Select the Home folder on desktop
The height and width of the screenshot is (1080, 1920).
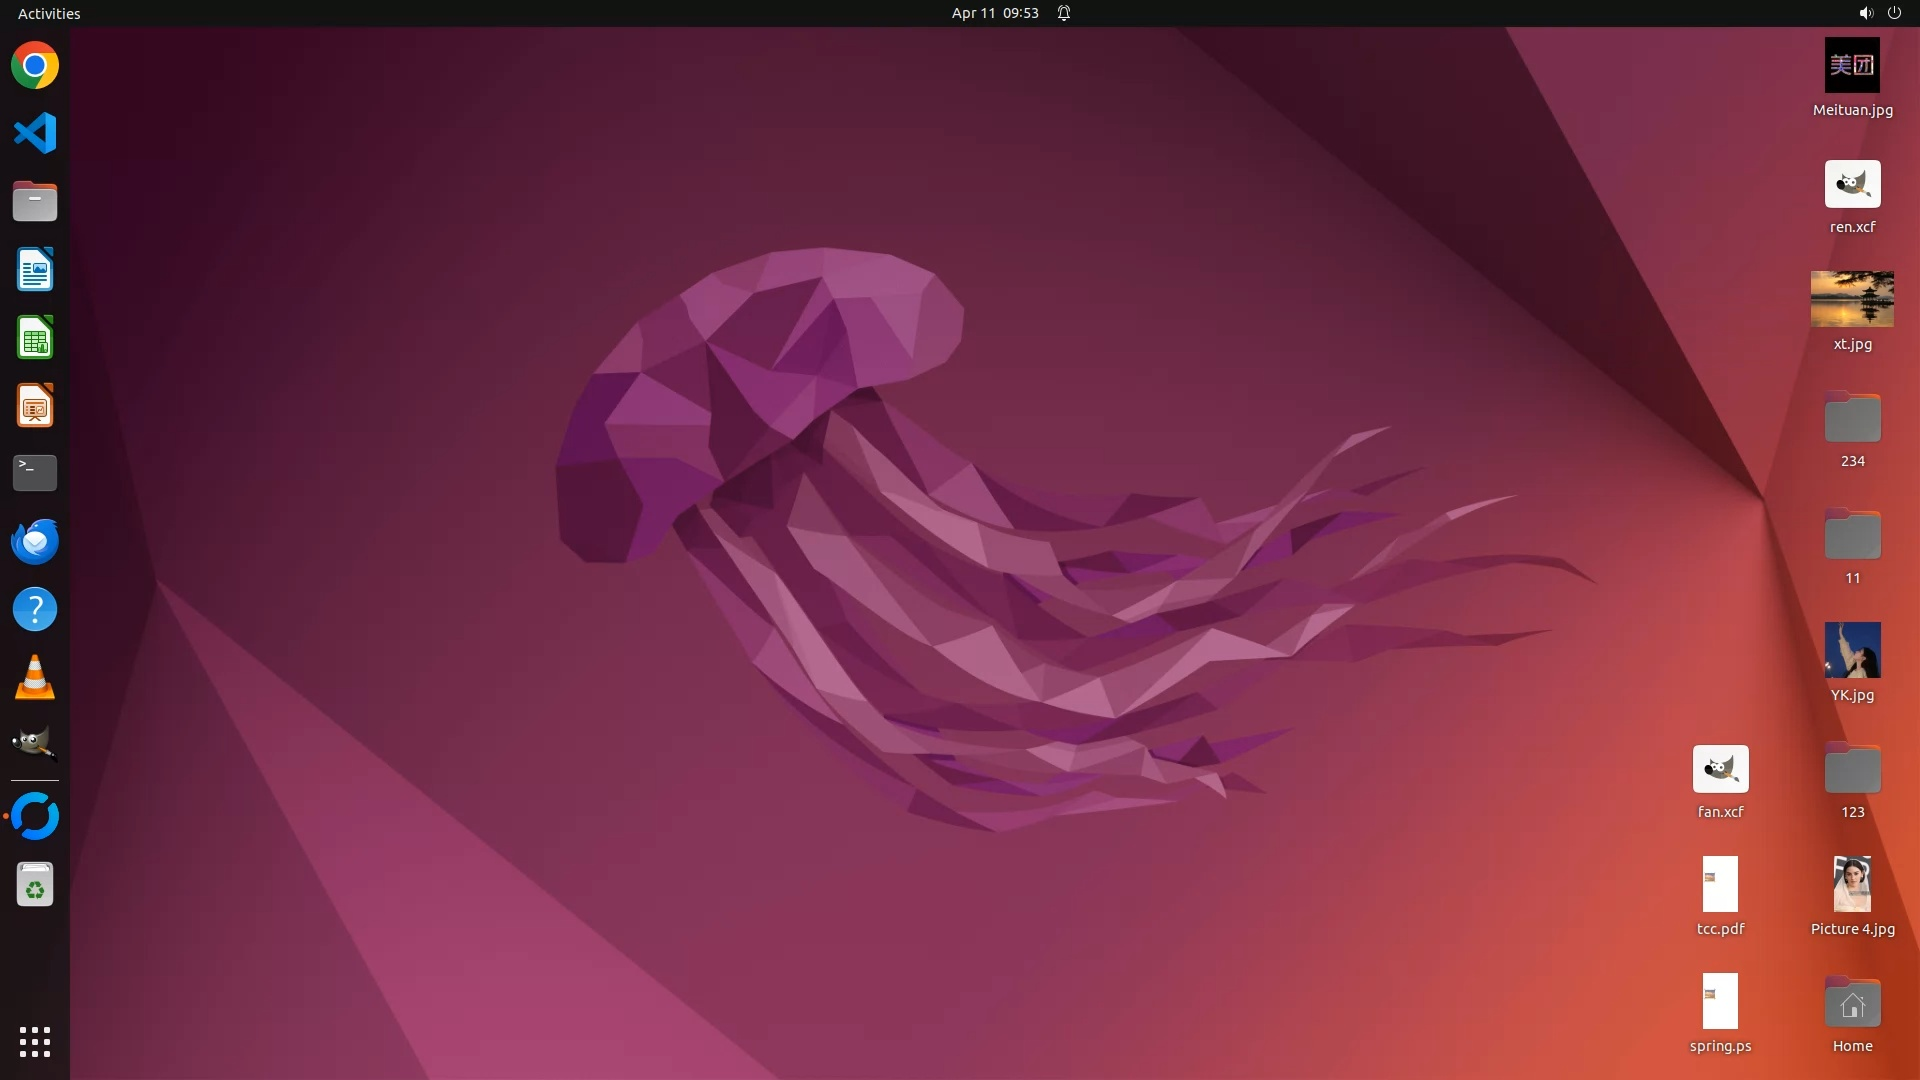(1852, 1003)
